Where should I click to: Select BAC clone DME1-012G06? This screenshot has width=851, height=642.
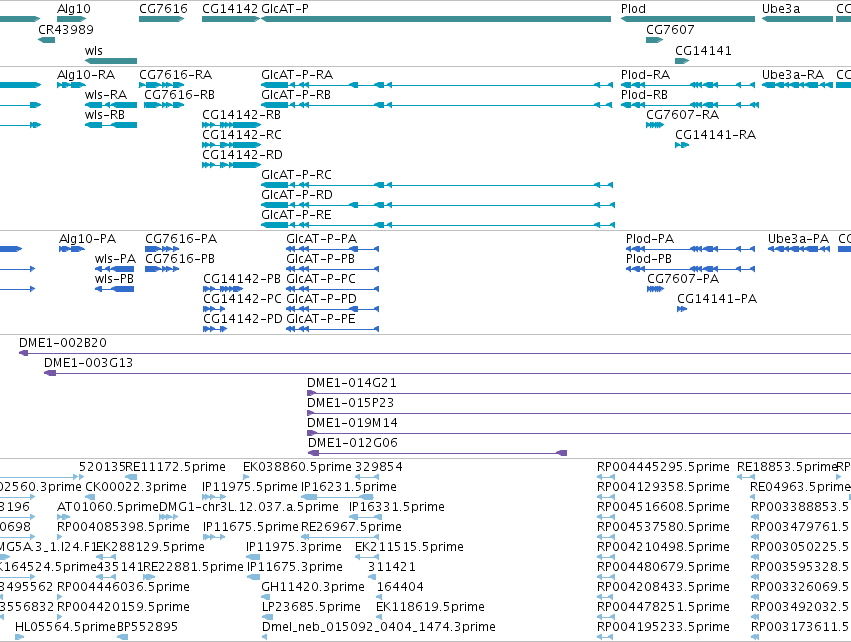[353, 443]
